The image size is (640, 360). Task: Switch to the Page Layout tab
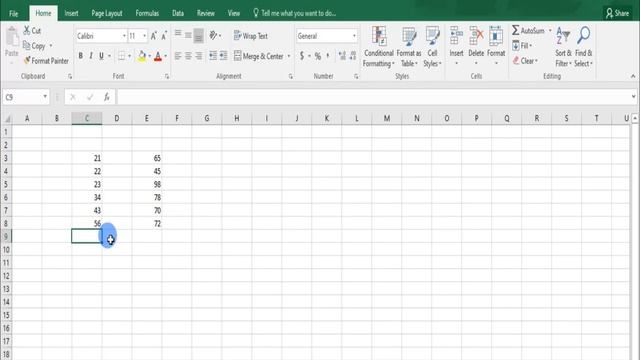pos(107,13)
